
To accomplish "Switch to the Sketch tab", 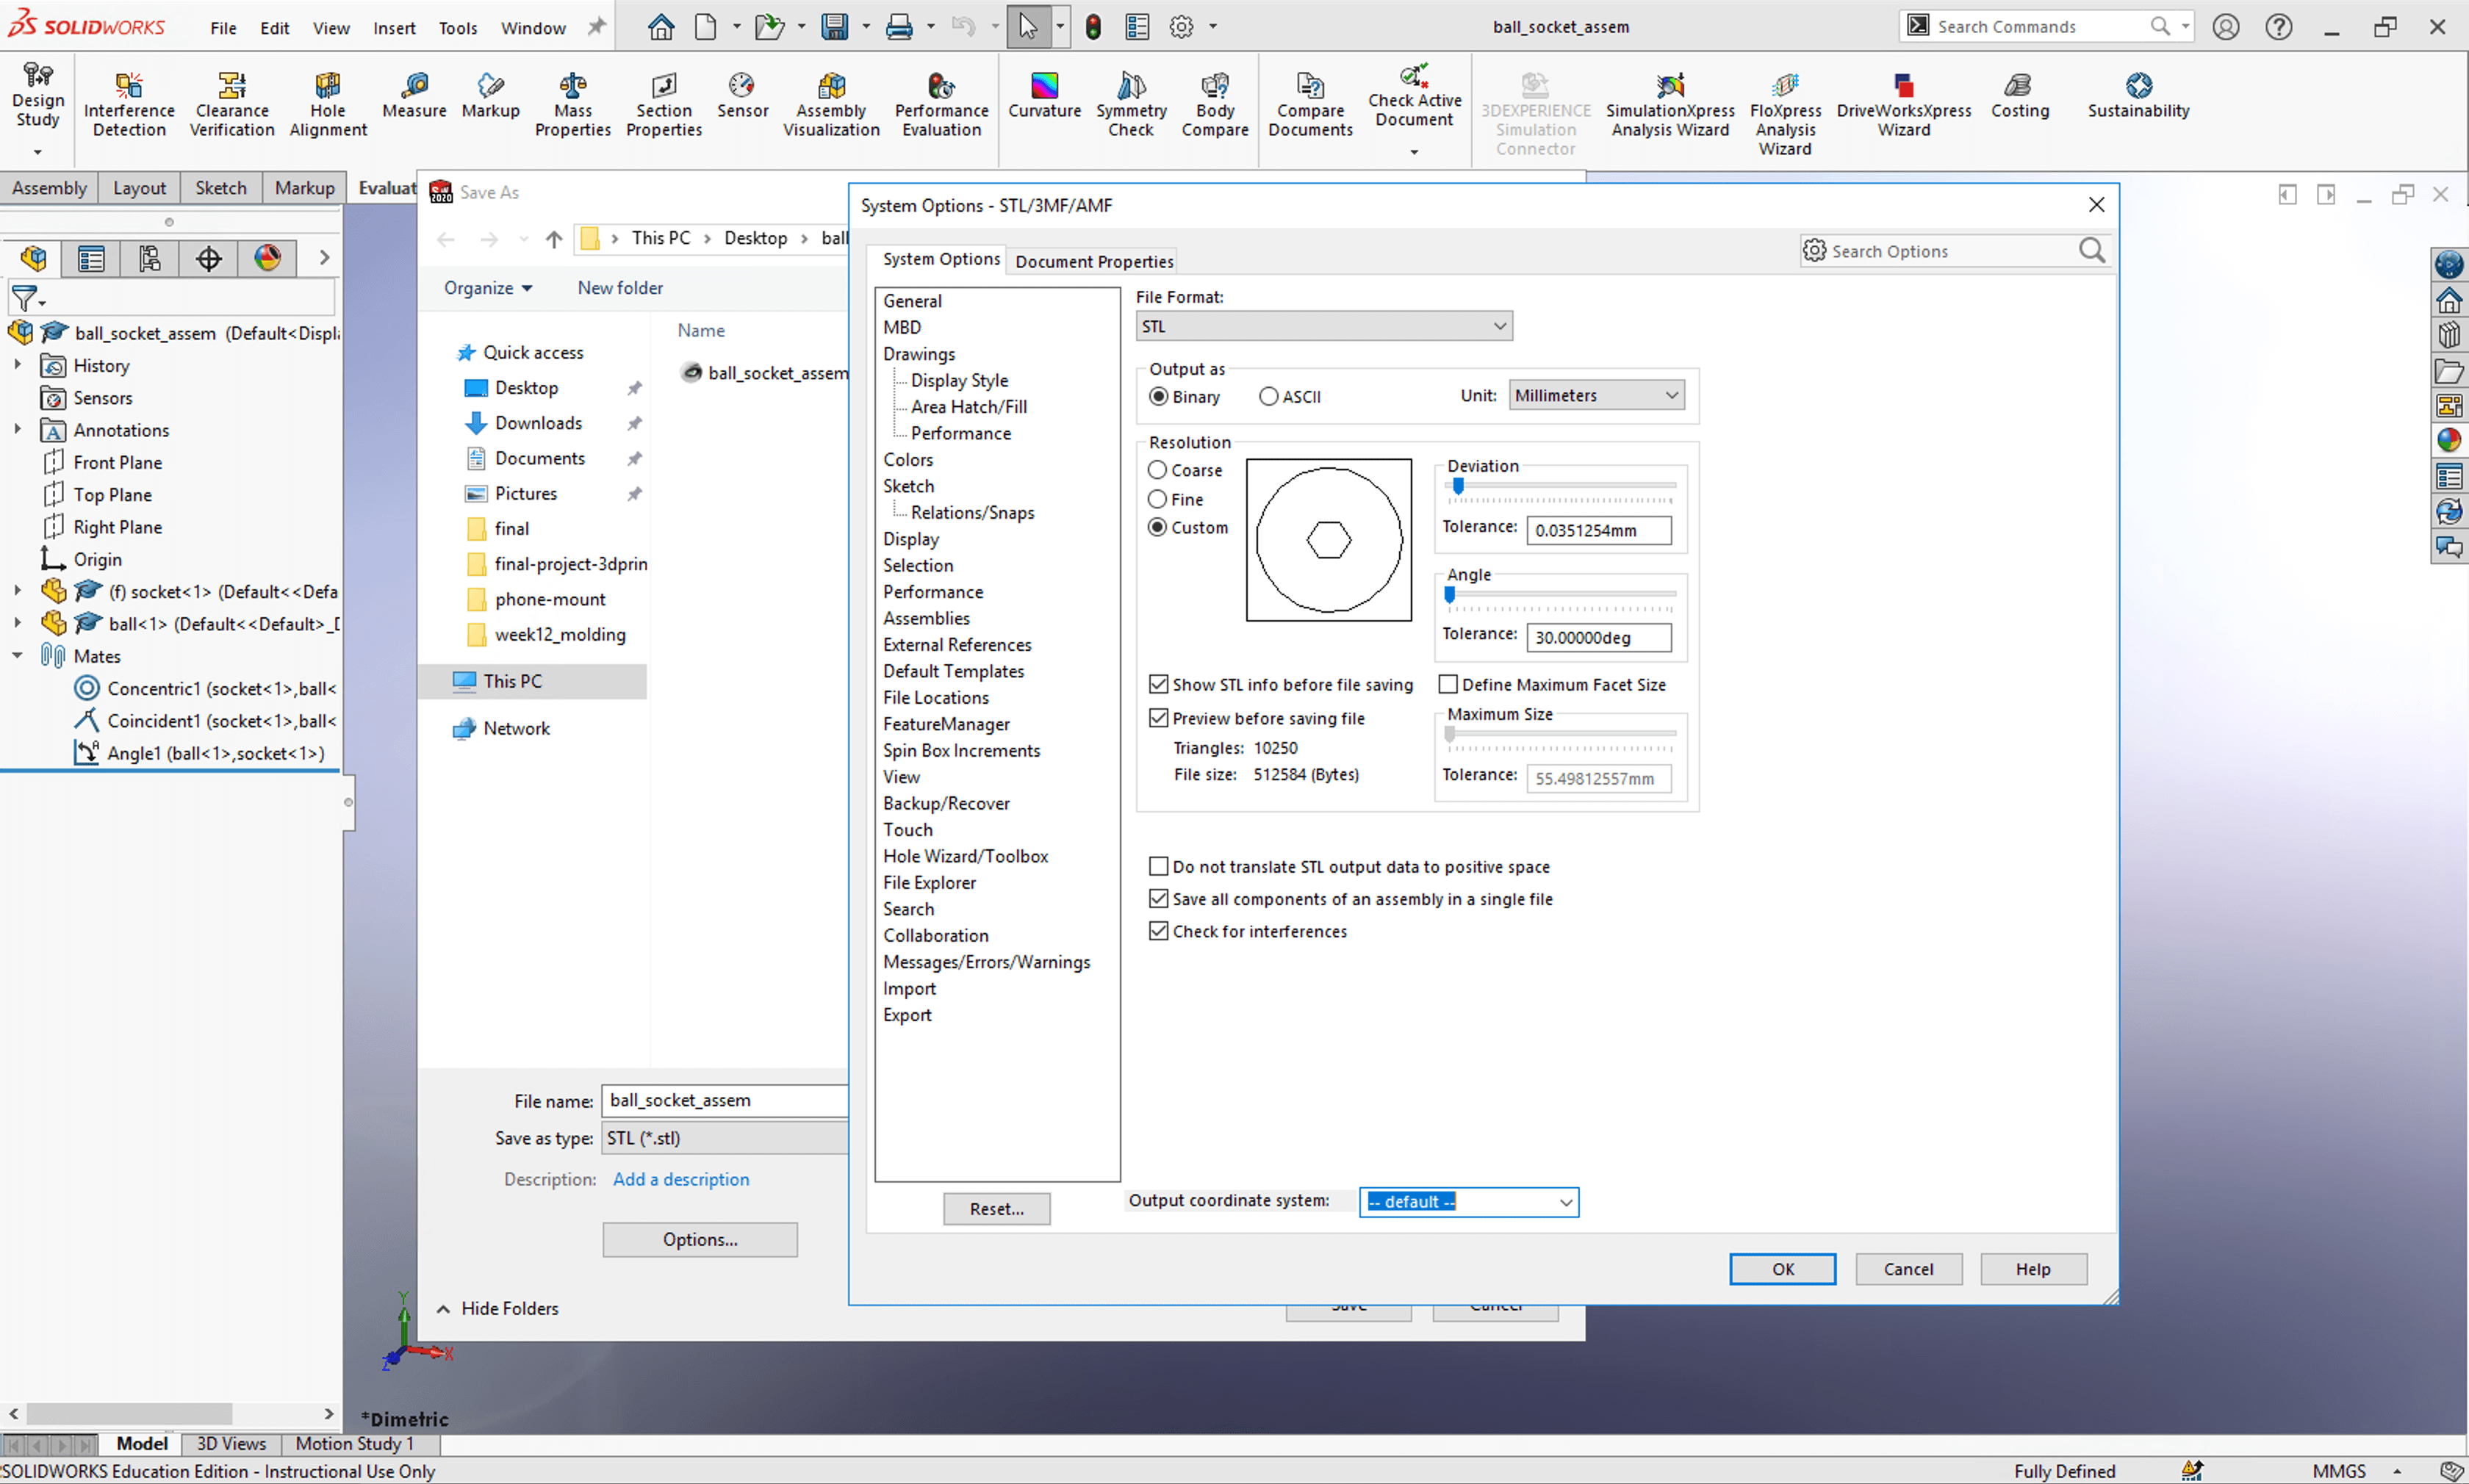I will [220, 188].
